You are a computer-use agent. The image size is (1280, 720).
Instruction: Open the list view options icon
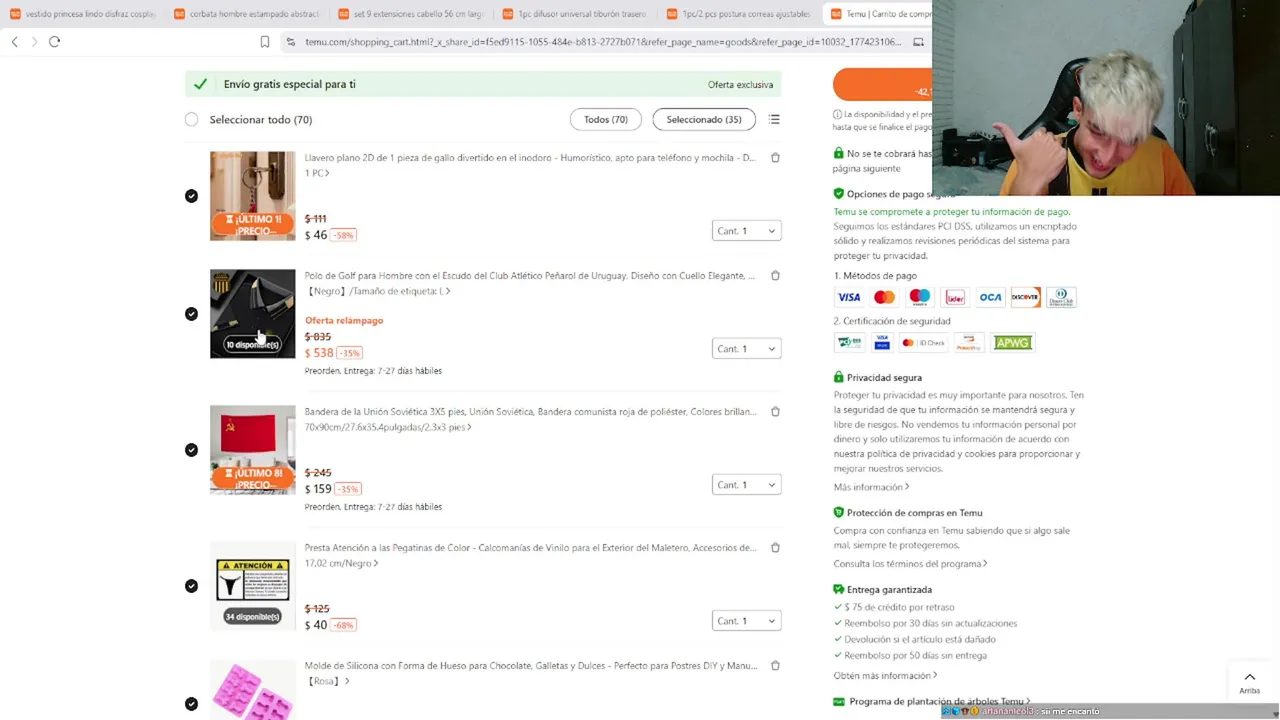pos(774,119)
